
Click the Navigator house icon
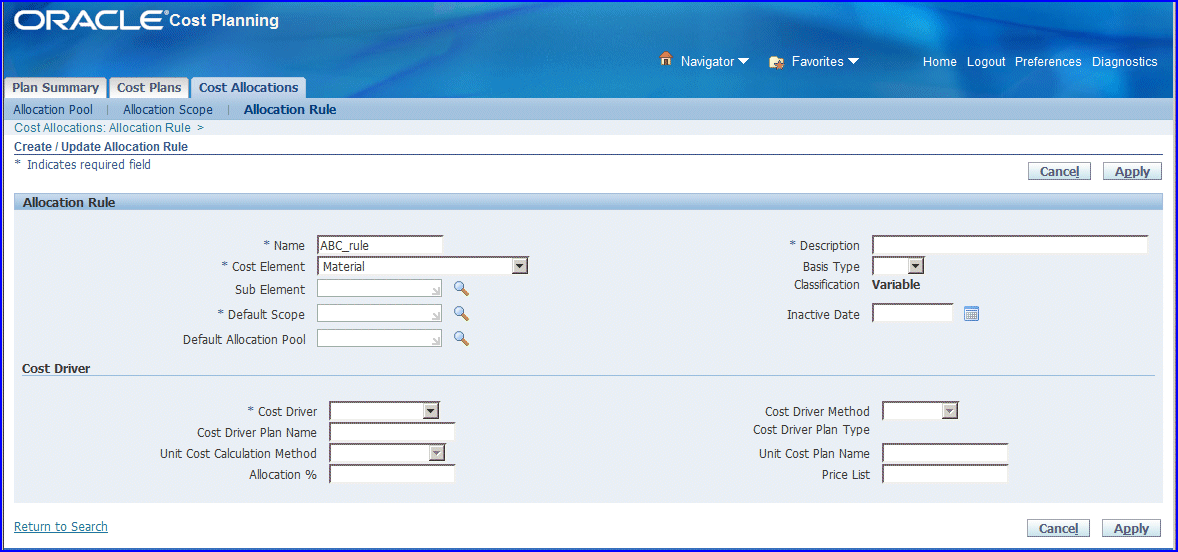(x=666, y=59)
